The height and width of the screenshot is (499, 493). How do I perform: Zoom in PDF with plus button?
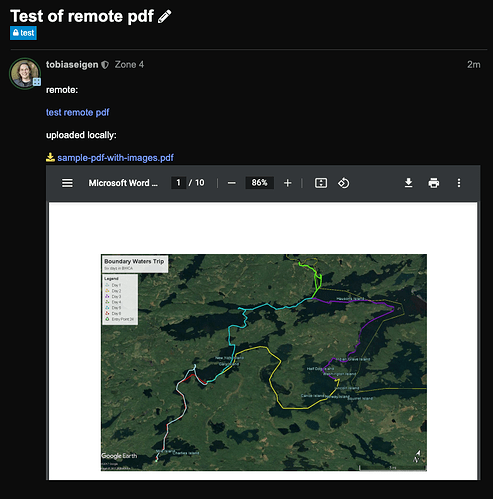(x=288, y=183)
